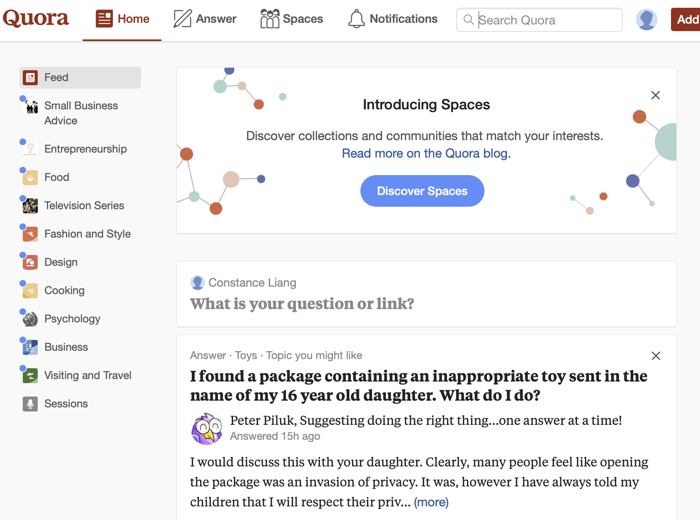Viewport: 700px width, 520px height.
Task: Click the search magnifier icon
Action: click(468, 20)
